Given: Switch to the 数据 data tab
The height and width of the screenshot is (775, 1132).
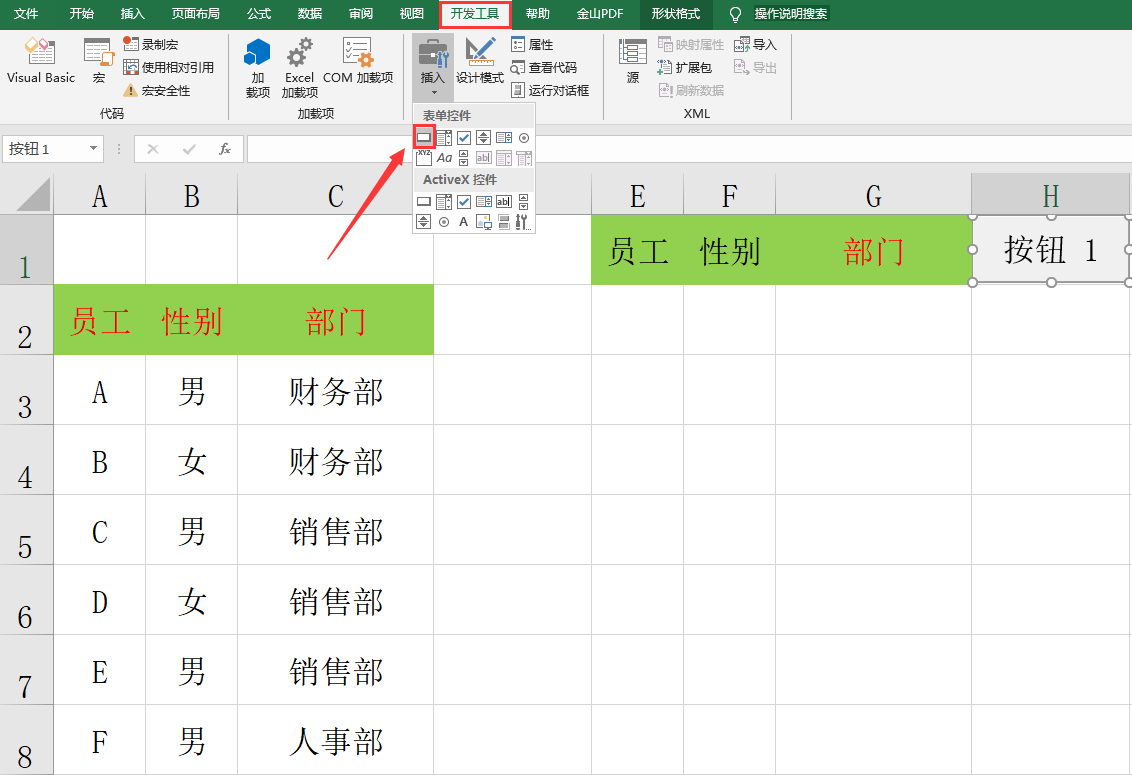Looking at the screenshot, I should tap(310, 14).
